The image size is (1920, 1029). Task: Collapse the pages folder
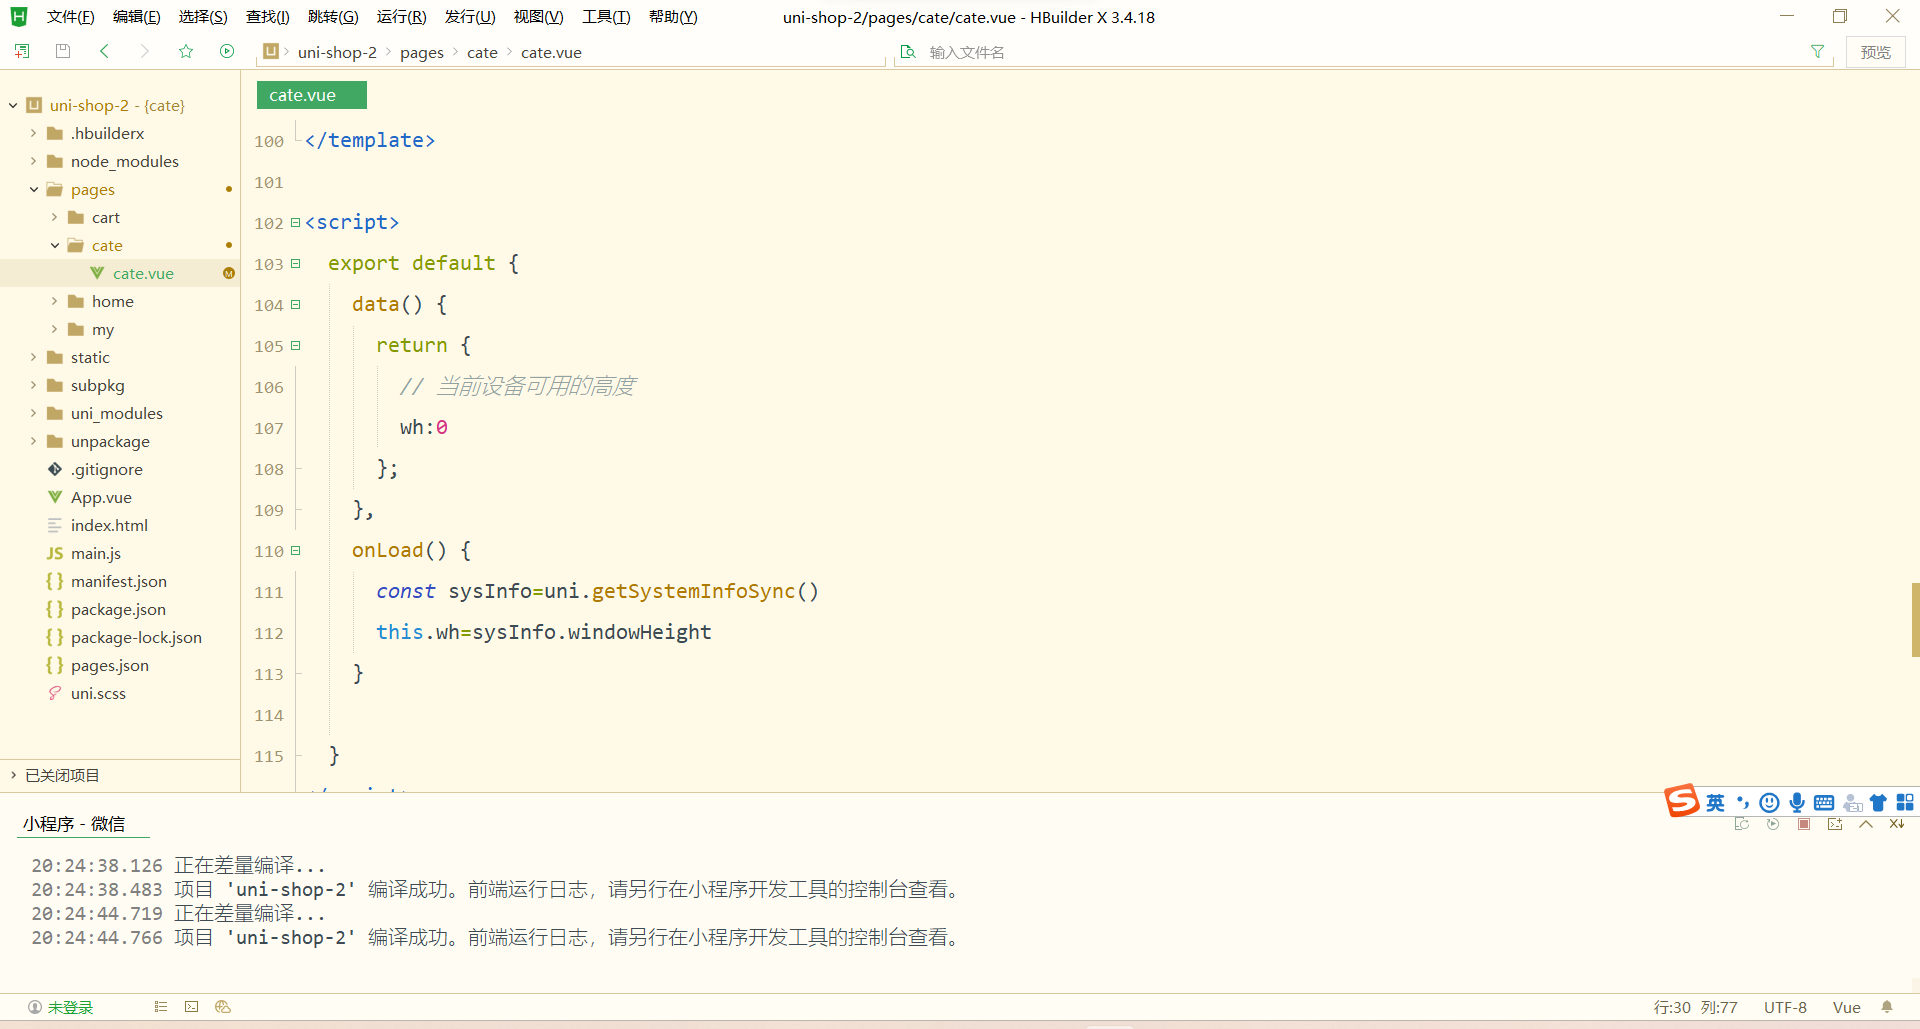coord(33,189)
